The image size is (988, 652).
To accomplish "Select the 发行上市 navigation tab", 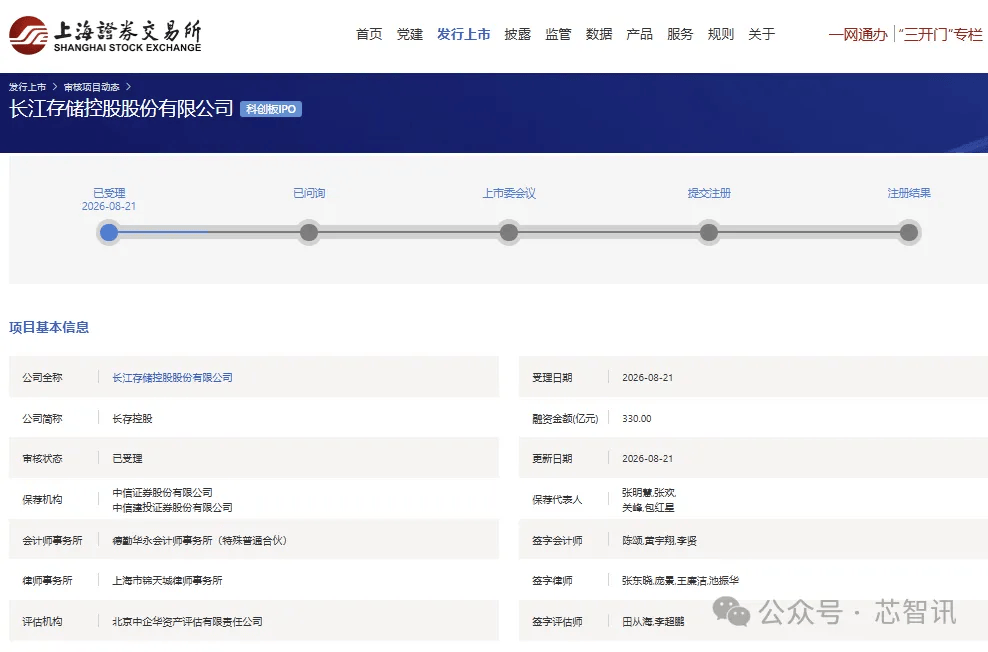I will tap(464, 34).
